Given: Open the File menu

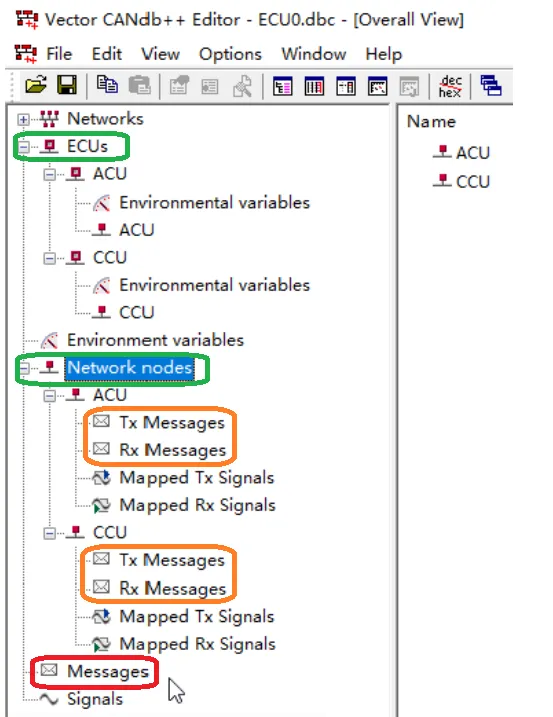Looking at the screenshot, I should pos(59,54).
